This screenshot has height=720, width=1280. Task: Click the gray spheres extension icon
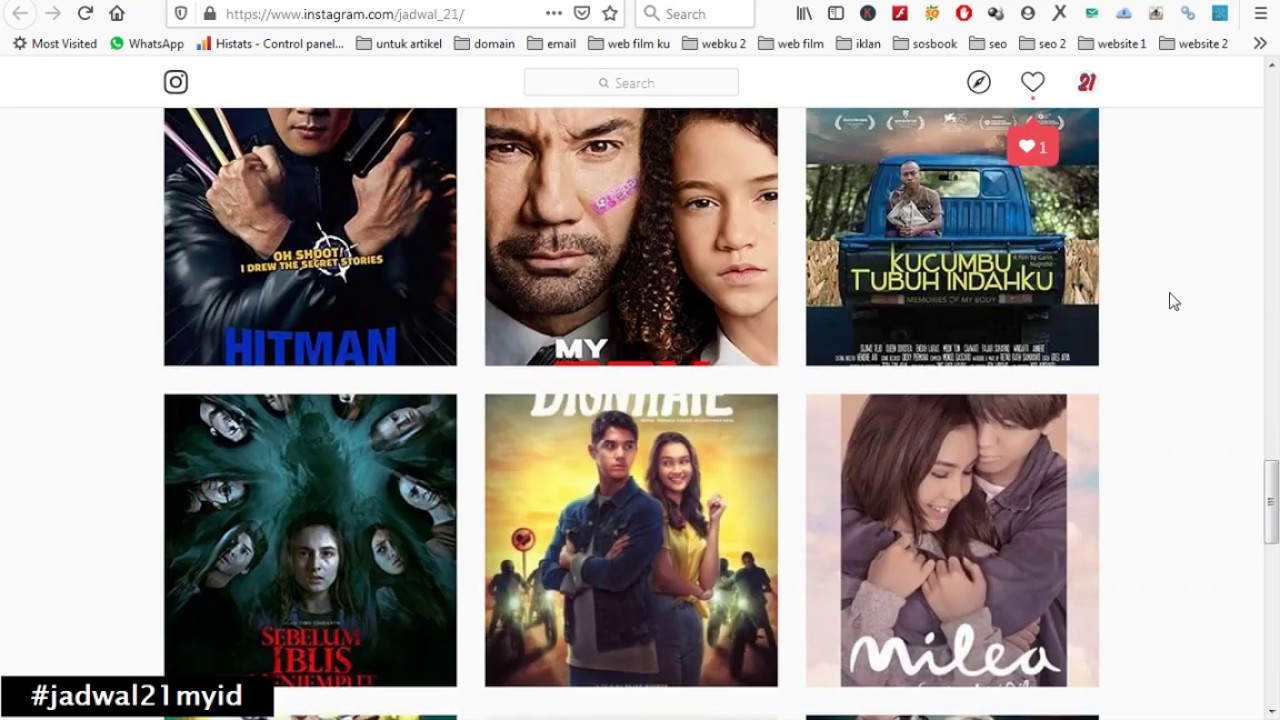(x=996, y=13)
